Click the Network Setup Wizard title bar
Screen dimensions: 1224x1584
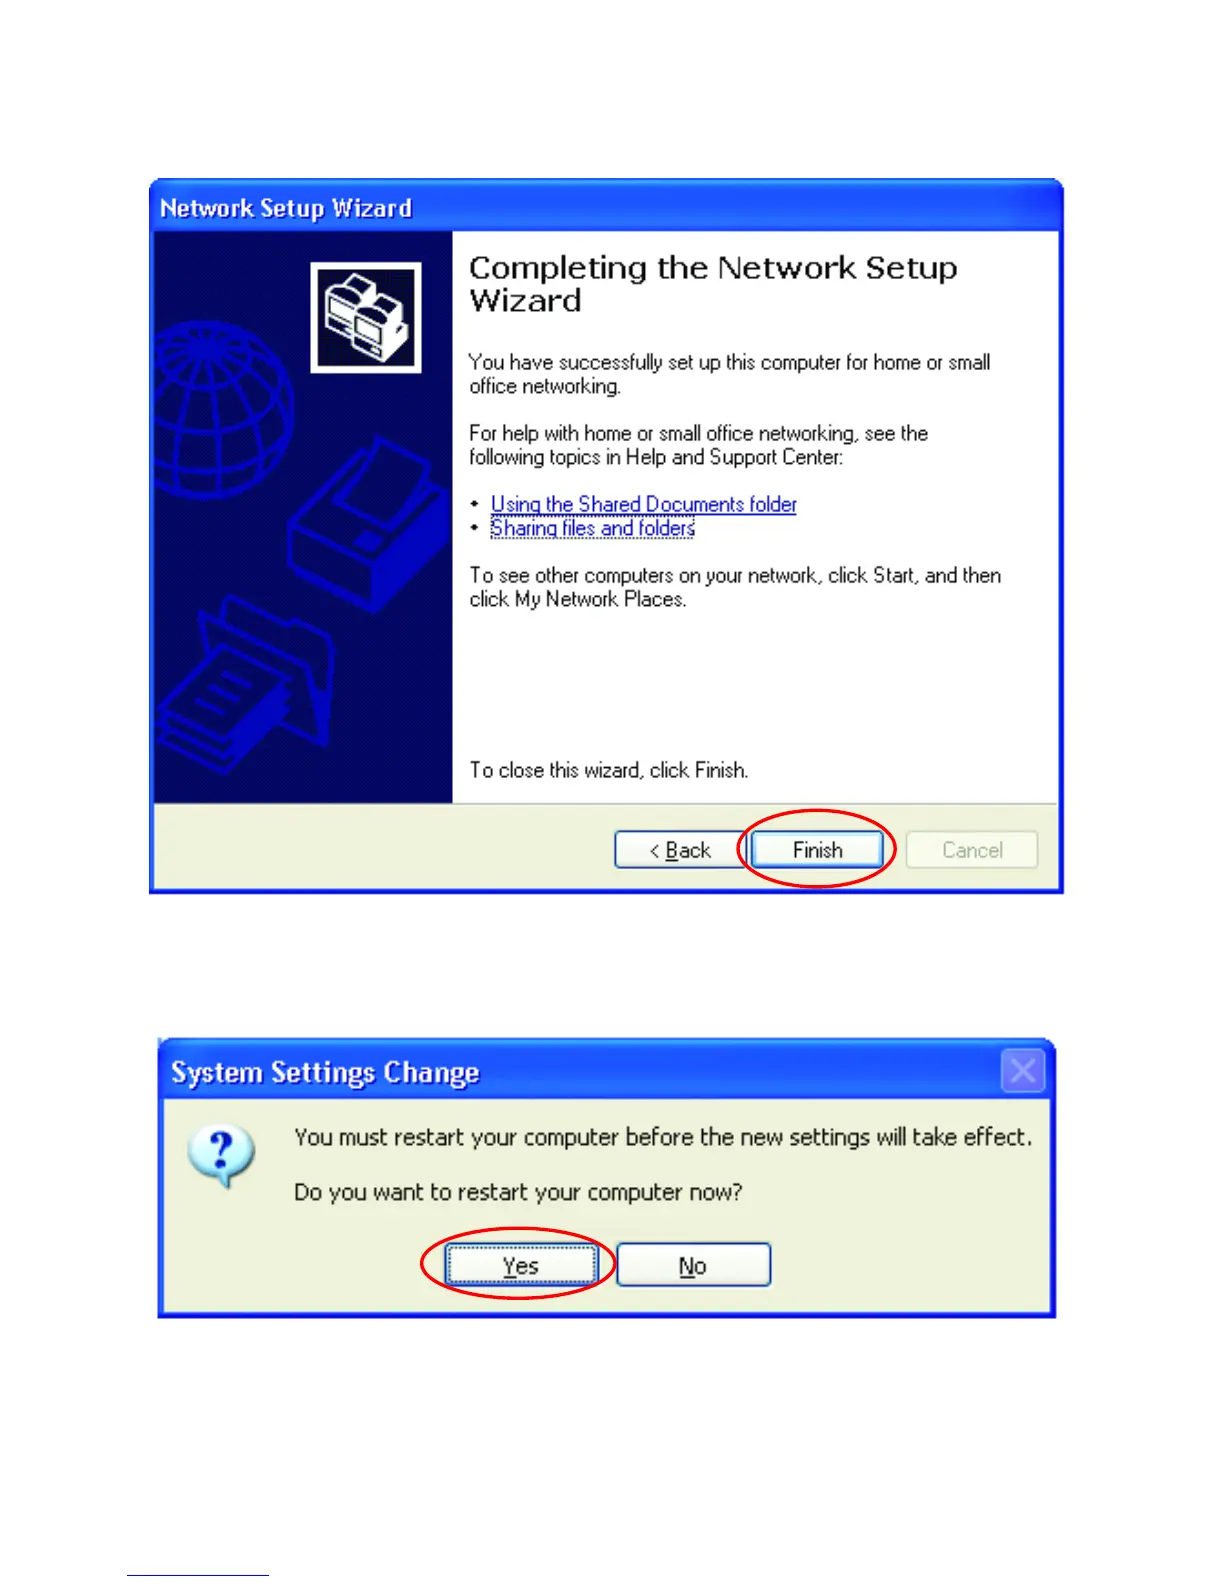point(606,208)
